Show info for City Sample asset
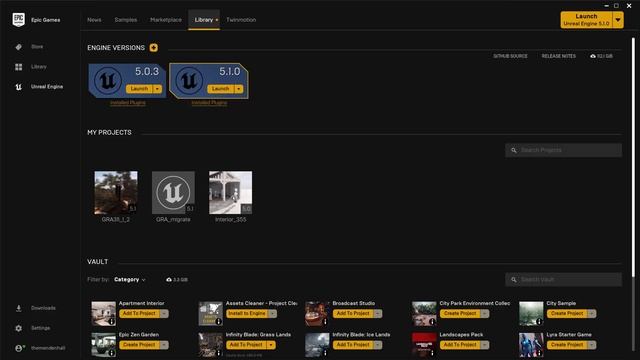Screen dimensions: 640x360 [539, 322]
